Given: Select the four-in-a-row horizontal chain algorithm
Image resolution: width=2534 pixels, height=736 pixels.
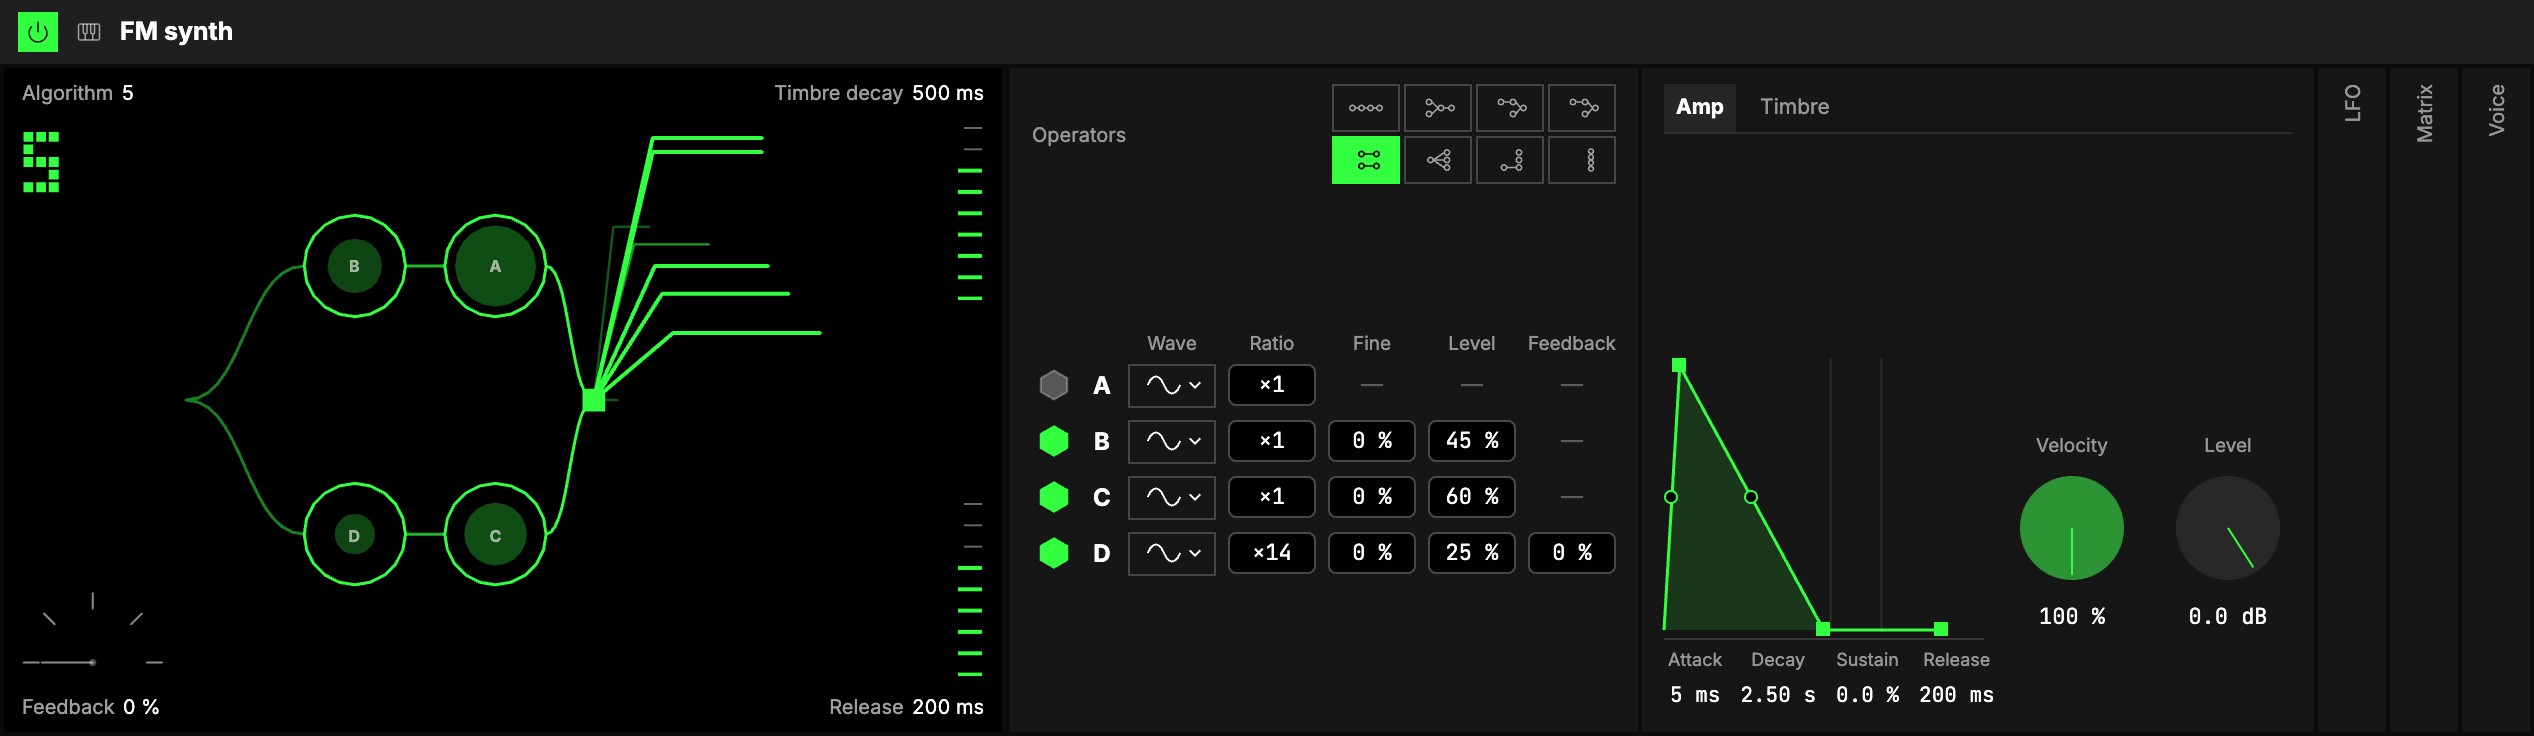Looking at the screenshot, I should tap(1366, 108).
